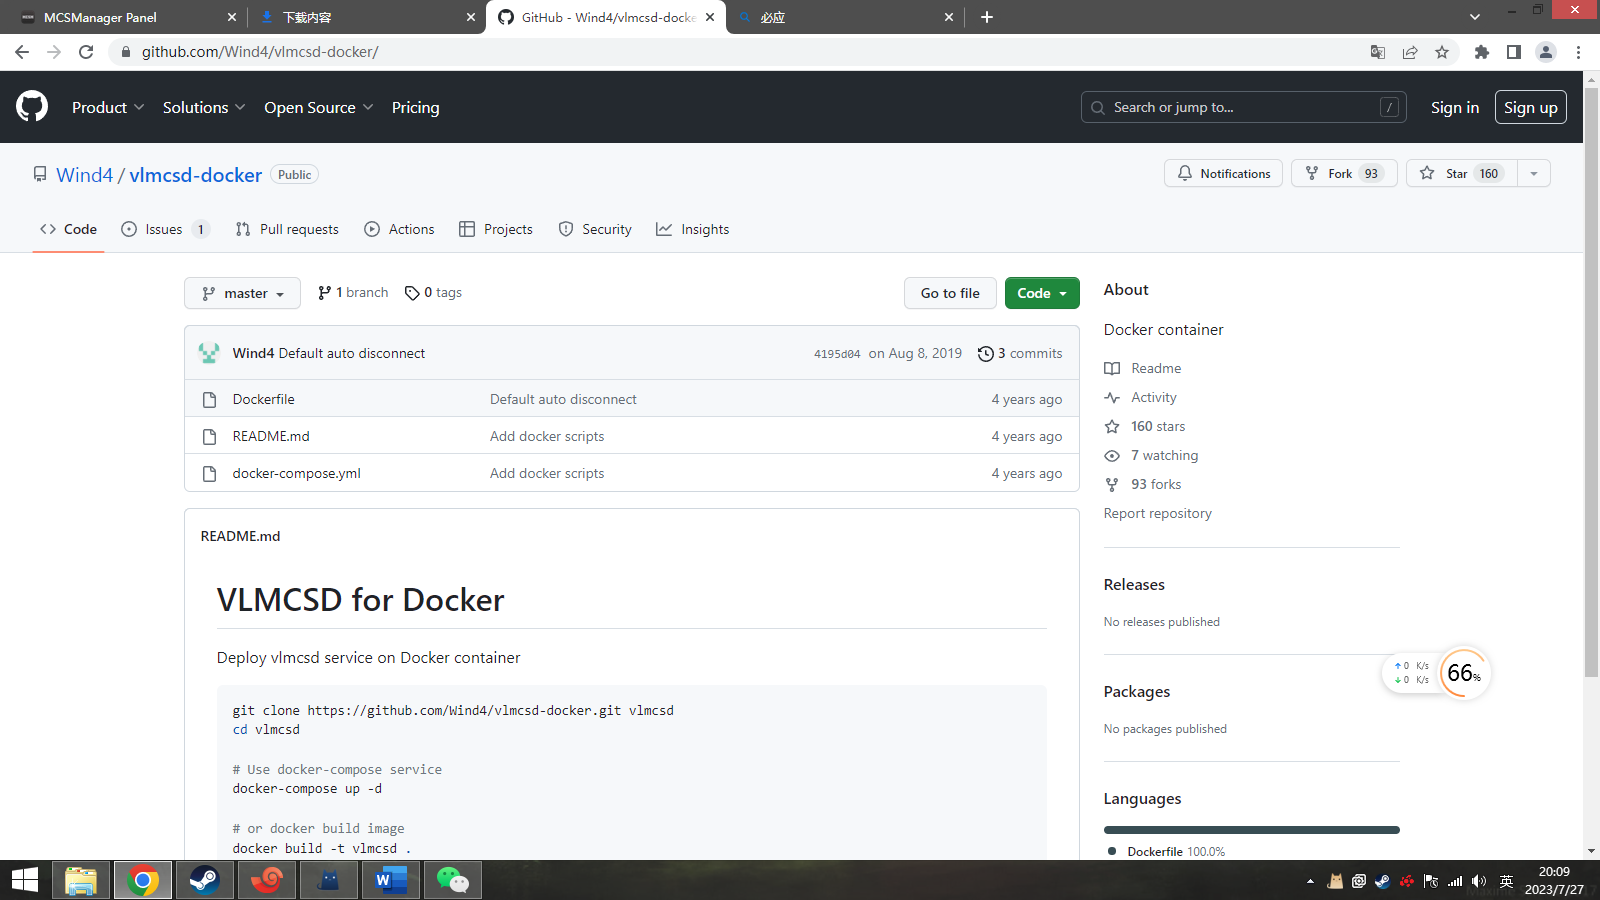Switch to the 下载内容 browser tab
1600x900 pixels.
[x=366, y=17]
